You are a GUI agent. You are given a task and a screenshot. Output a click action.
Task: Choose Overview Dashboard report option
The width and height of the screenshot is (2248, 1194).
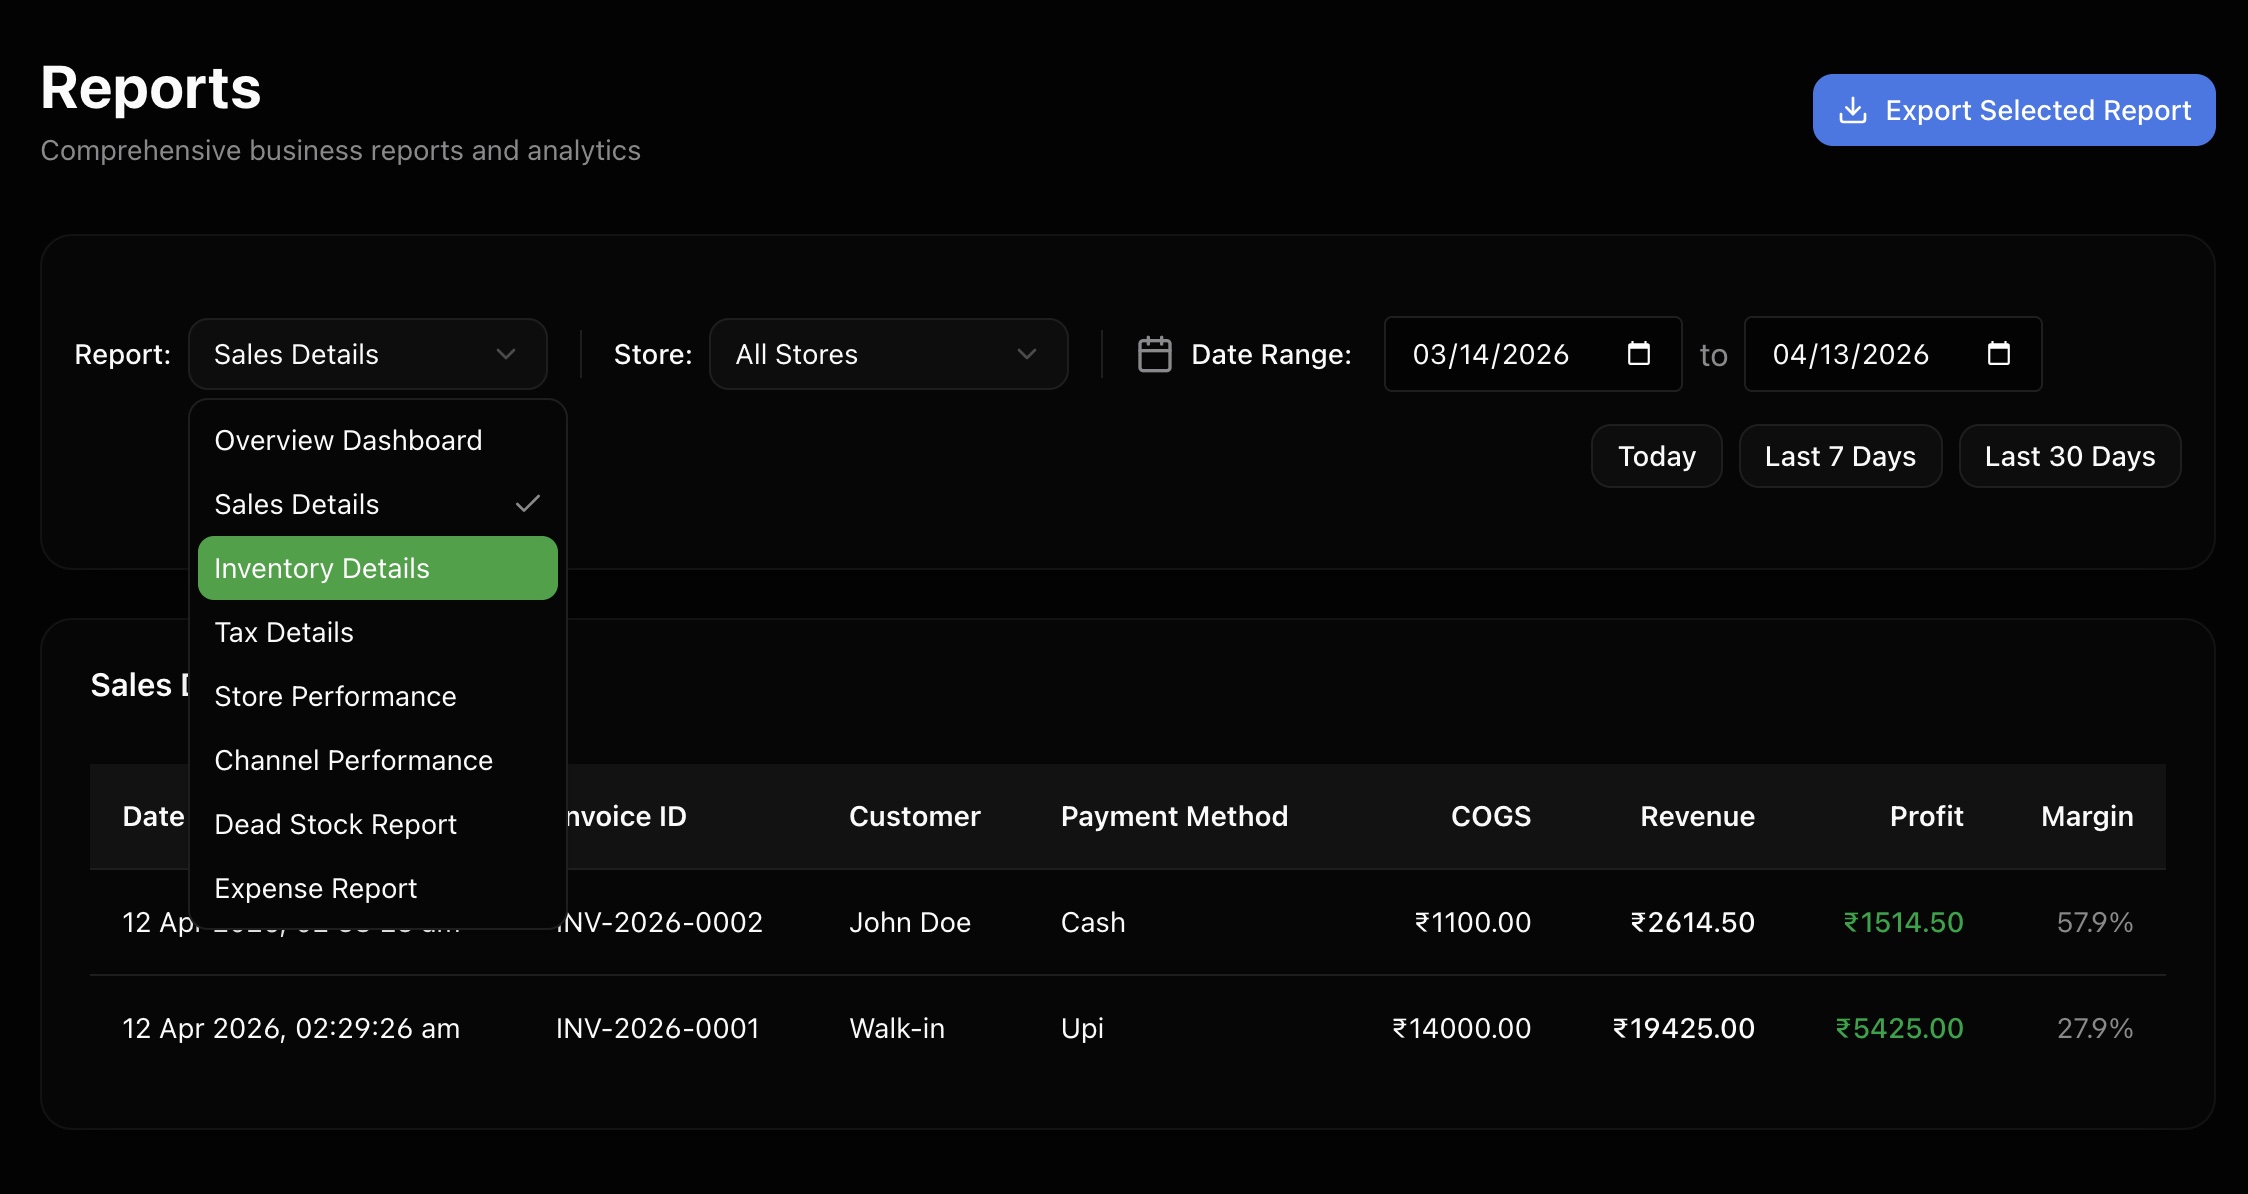click(x=348, y=440)
